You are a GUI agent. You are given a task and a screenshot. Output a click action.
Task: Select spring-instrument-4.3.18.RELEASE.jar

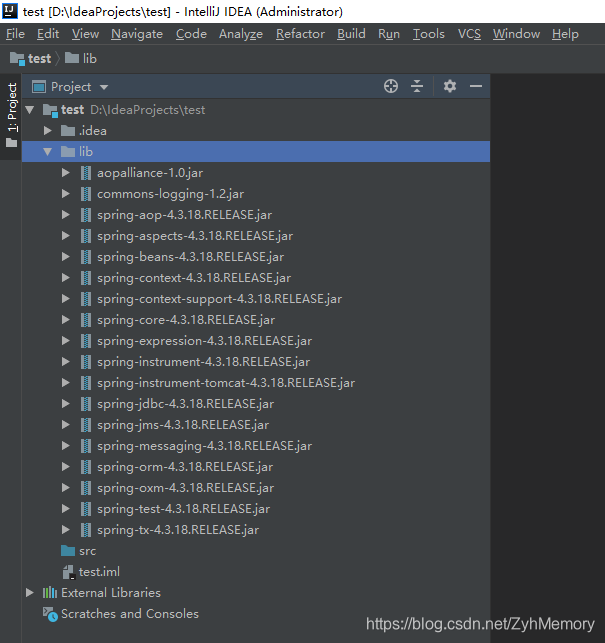[203, 362]
